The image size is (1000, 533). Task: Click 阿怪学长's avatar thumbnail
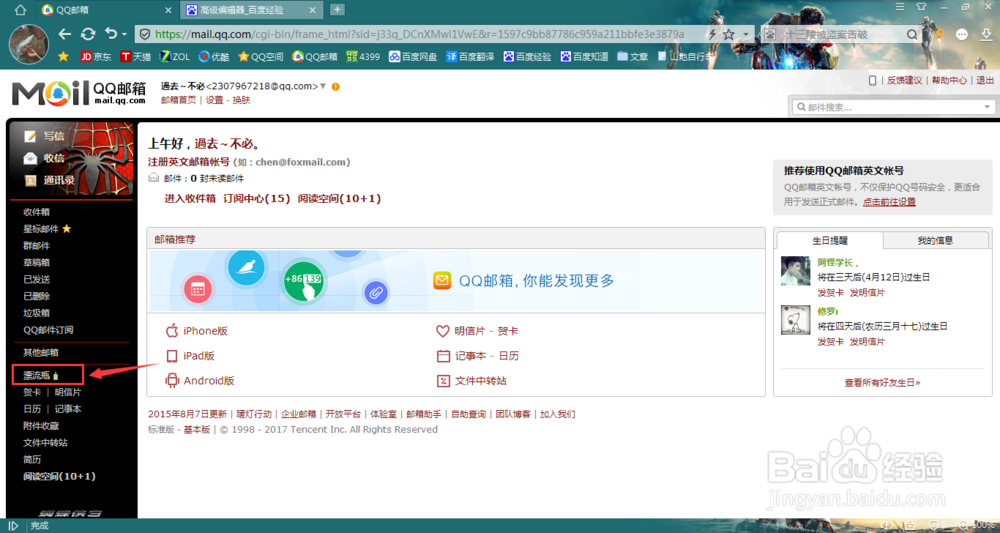(x=795, y=271)
